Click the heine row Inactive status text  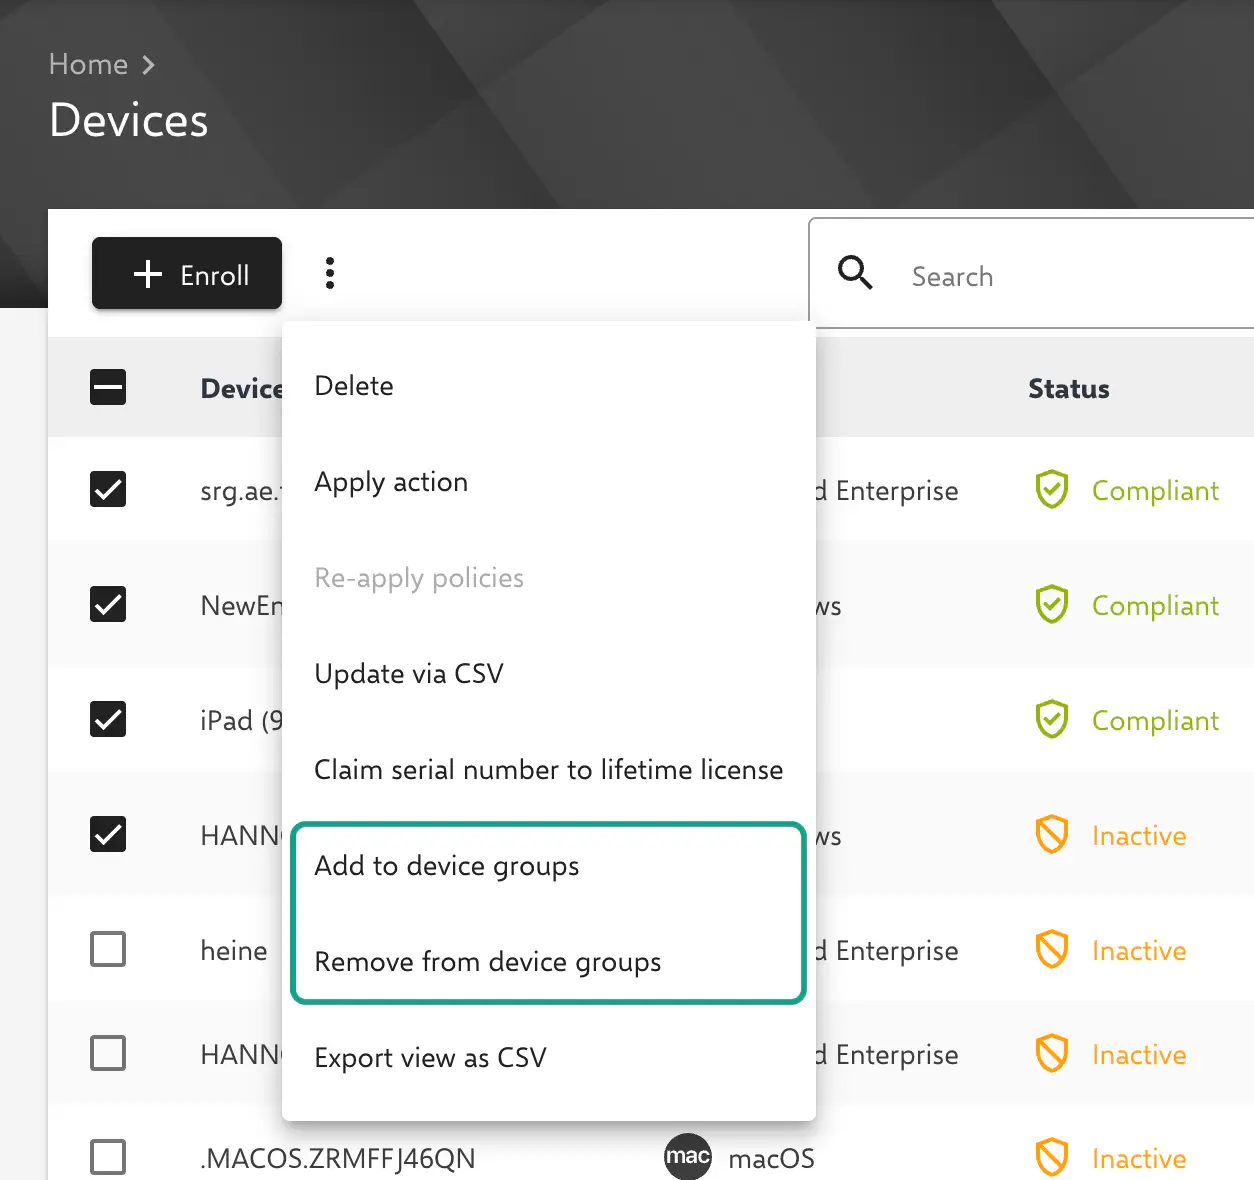(1139, 950)
